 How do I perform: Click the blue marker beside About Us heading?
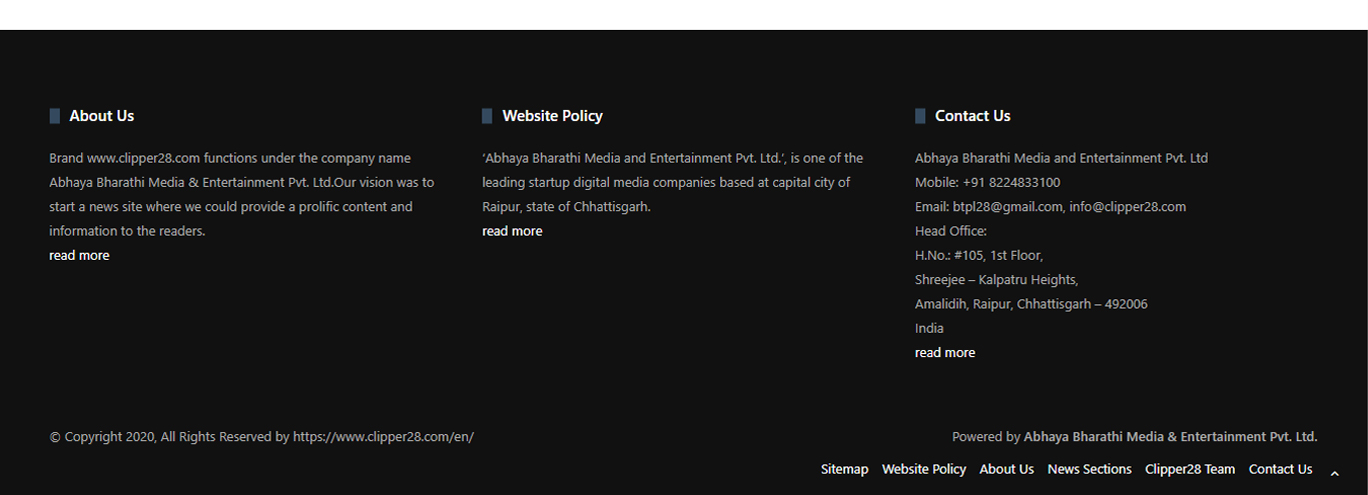pyautogui.click(x=55, y=116)
